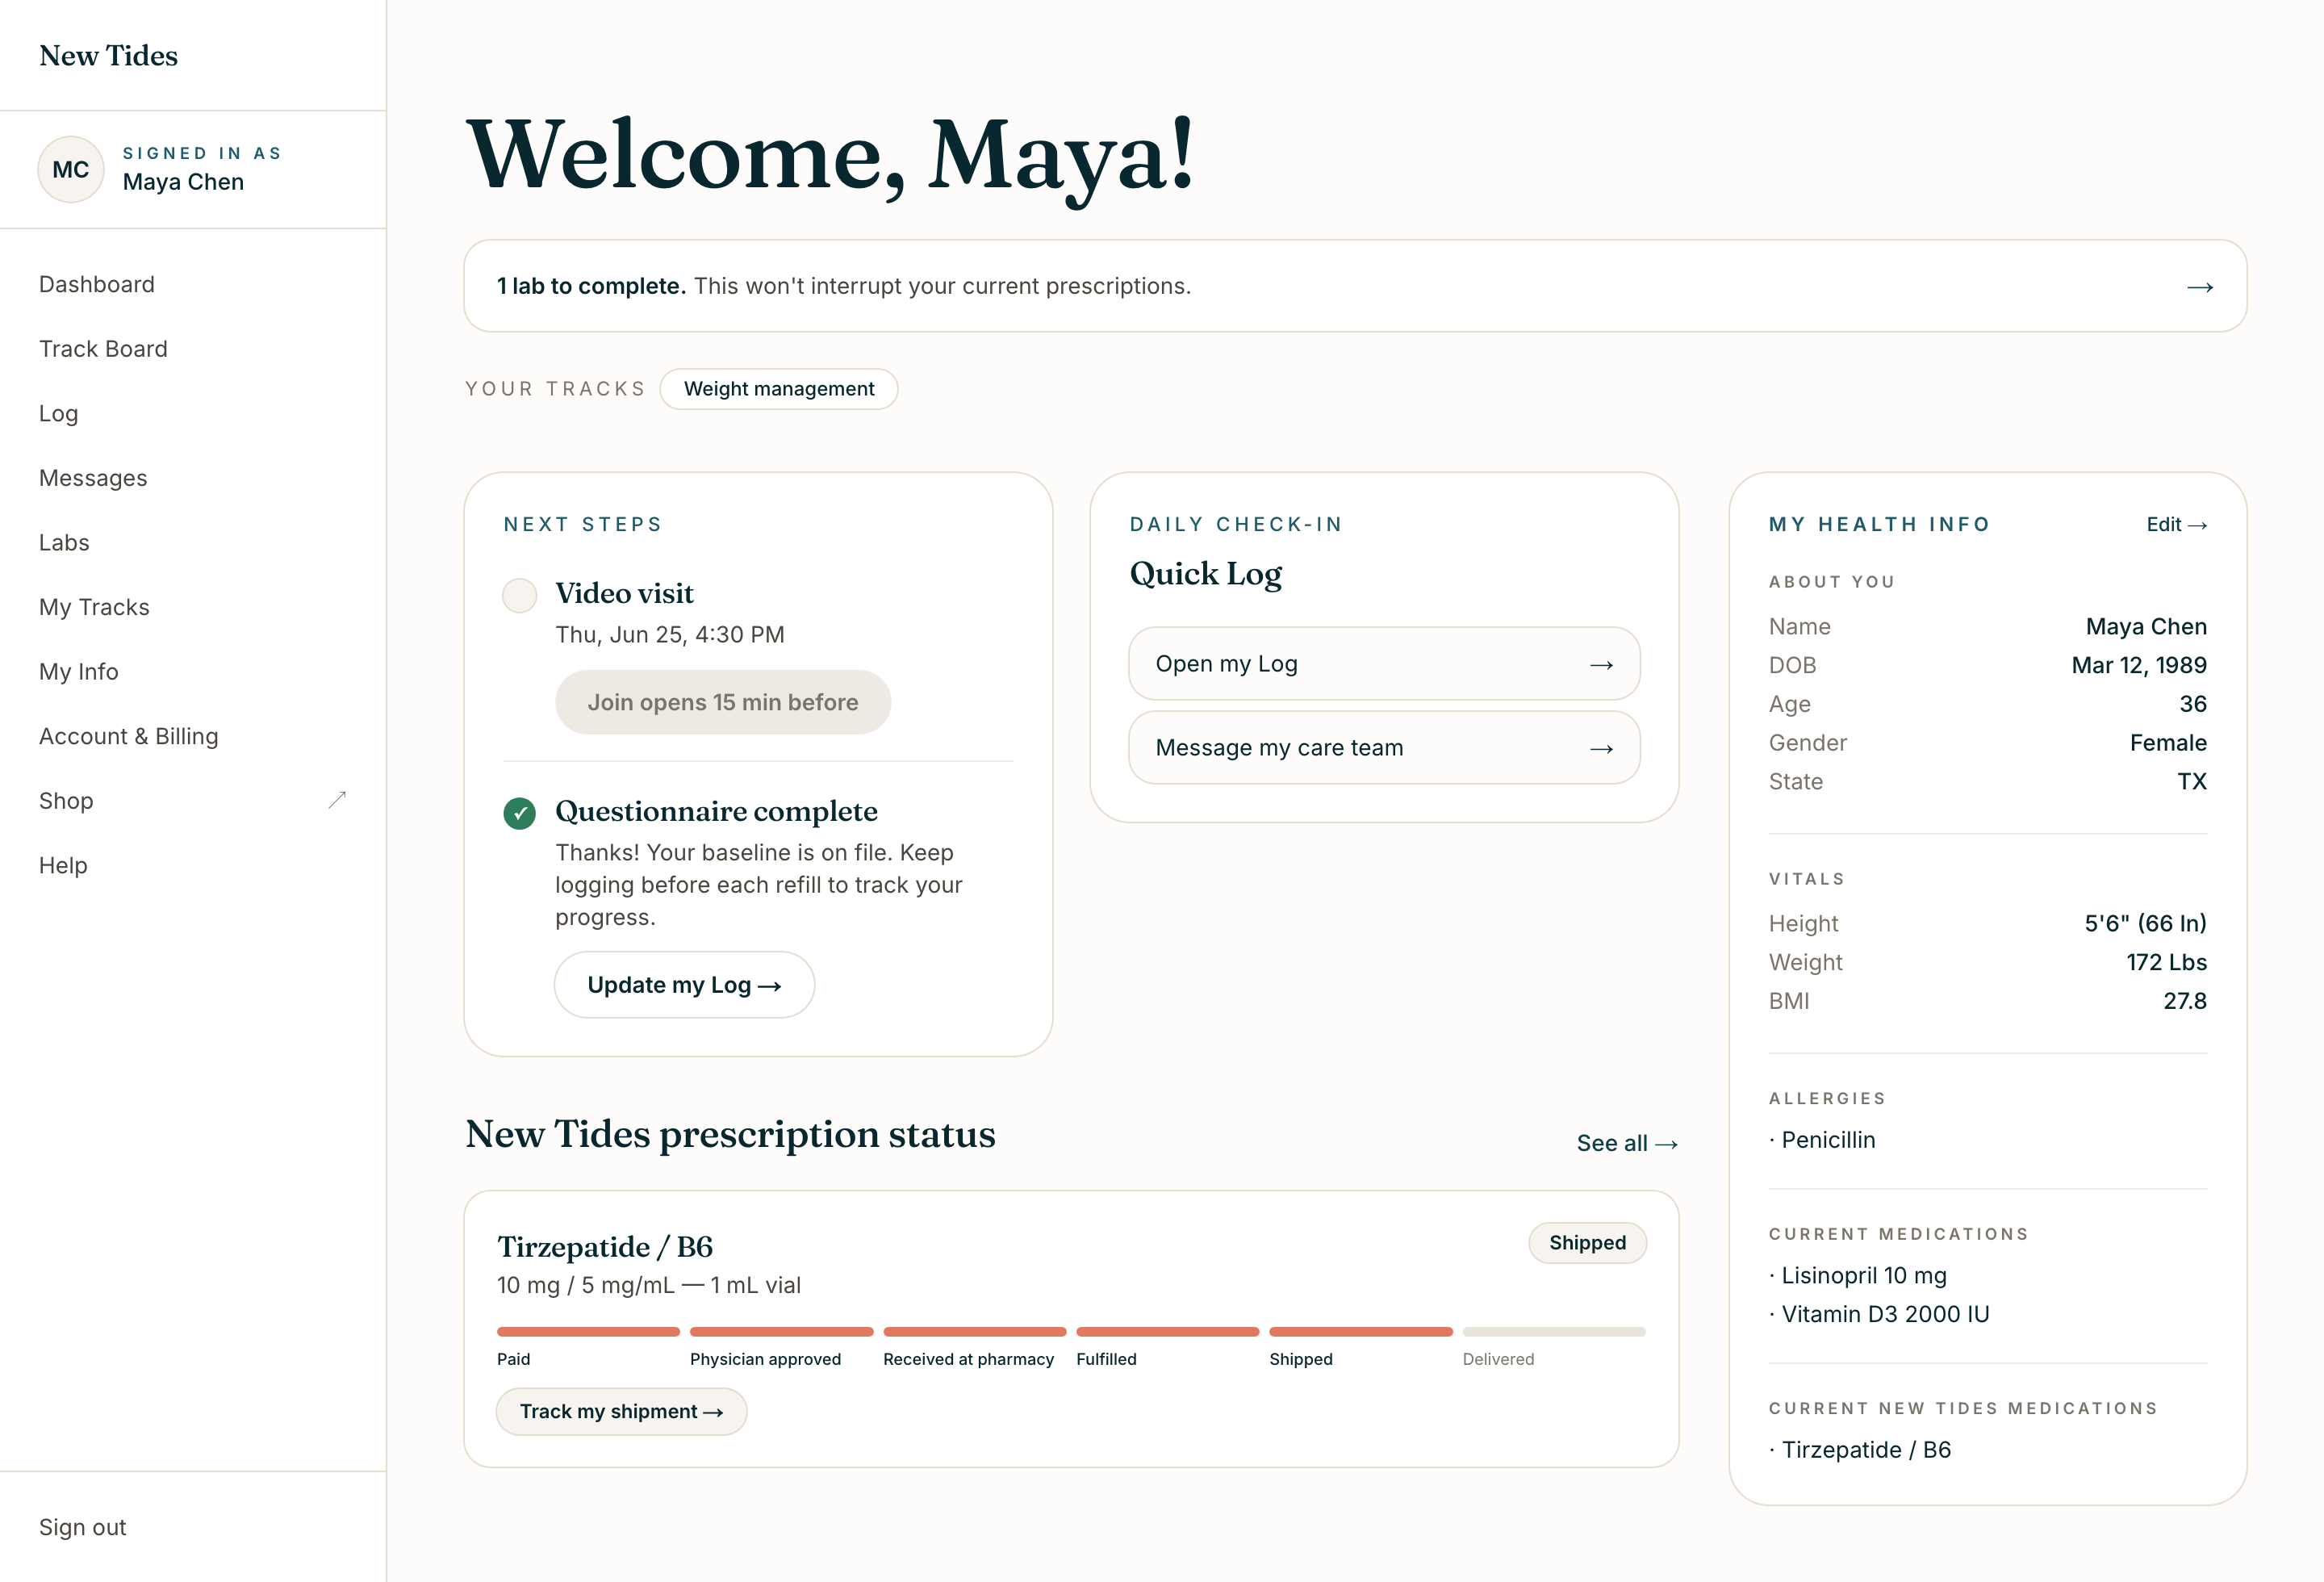This screenshot has height=1582, width=2324.
Task: Click See all prescriptions link
Action: pos(1627,1143)
